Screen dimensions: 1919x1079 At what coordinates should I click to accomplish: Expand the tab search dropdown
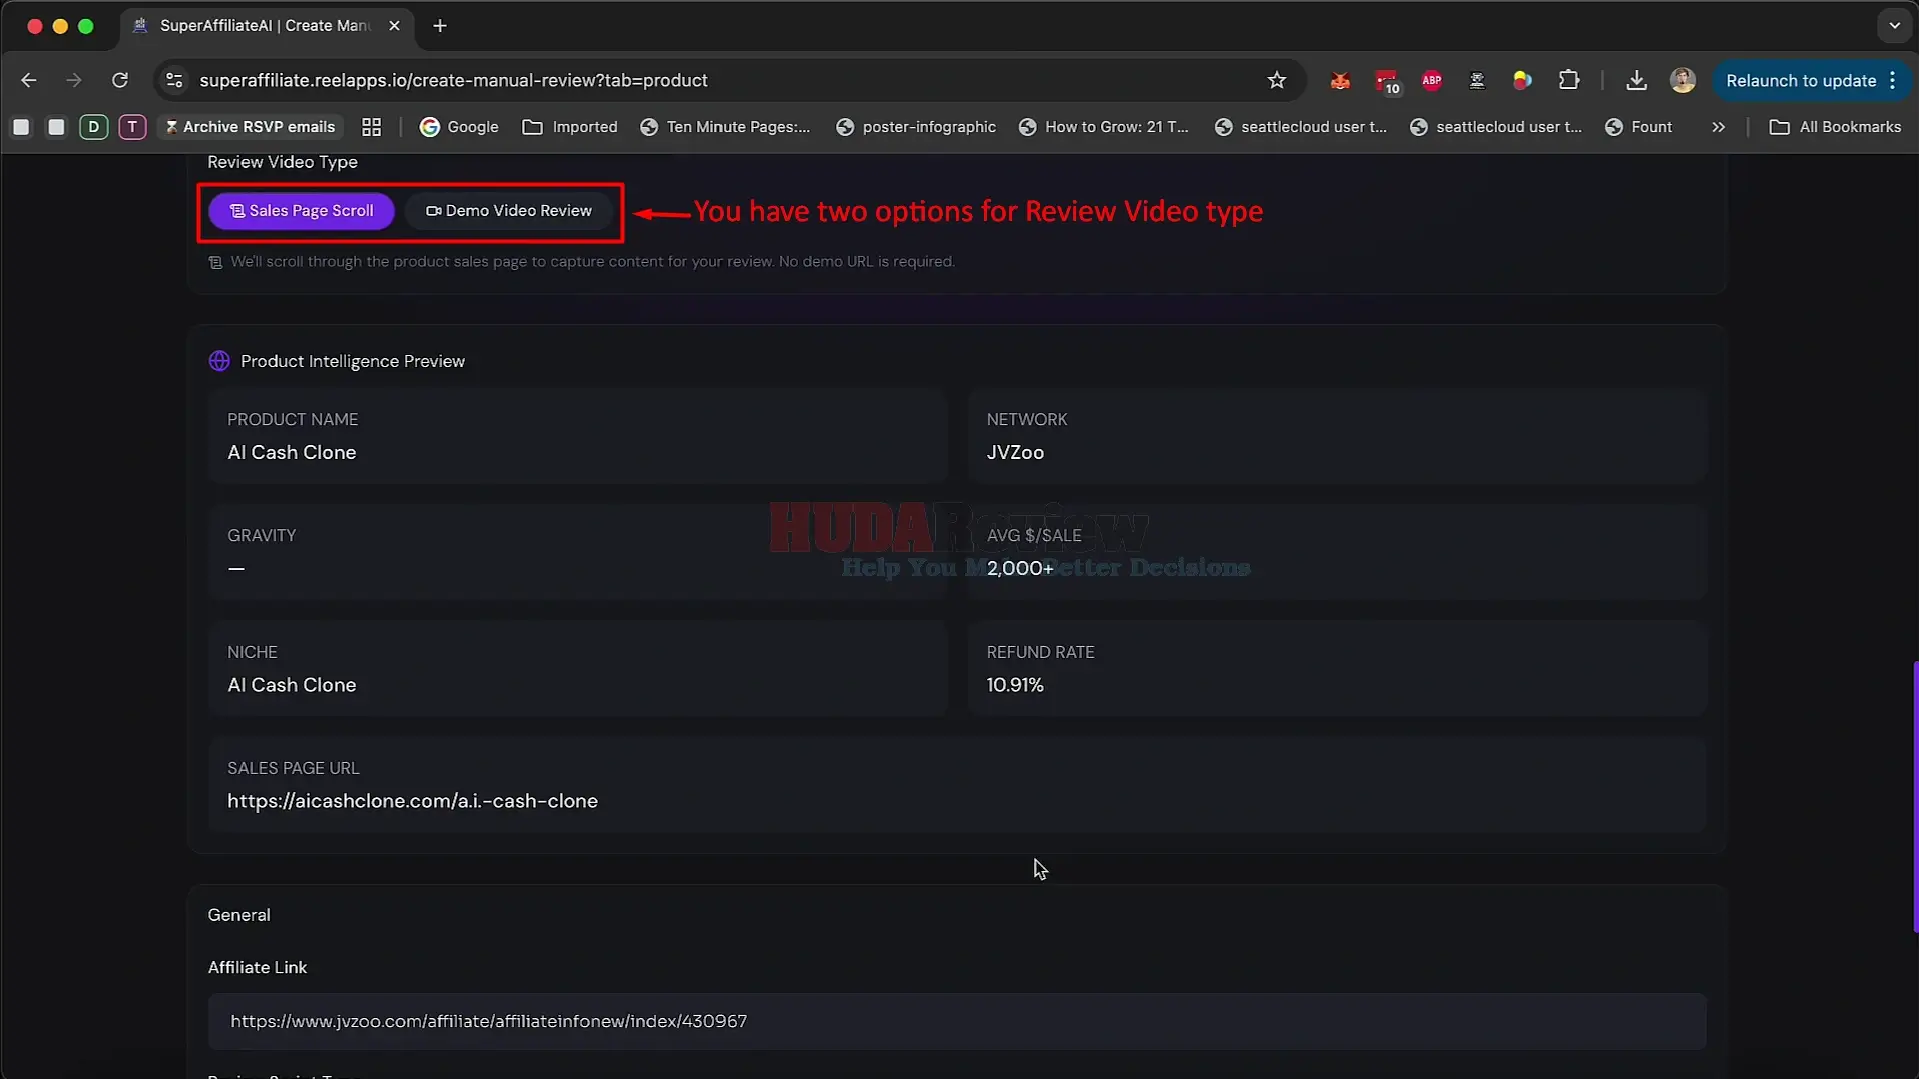[x=1894, y=26]
